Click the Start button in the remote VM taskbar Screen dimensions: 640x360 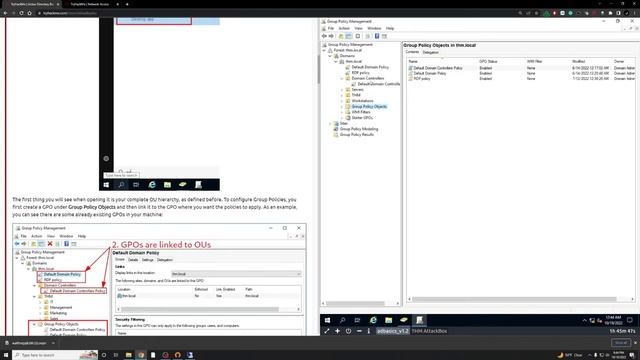coord(327,320)
